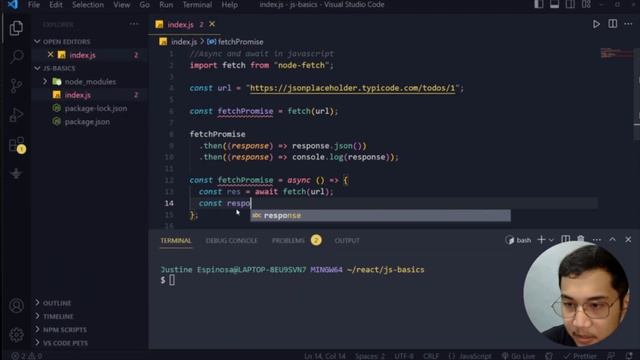The image size is (640, 360).
Task: Toggle primary side bar layout icon
Action: coord(539,4)
